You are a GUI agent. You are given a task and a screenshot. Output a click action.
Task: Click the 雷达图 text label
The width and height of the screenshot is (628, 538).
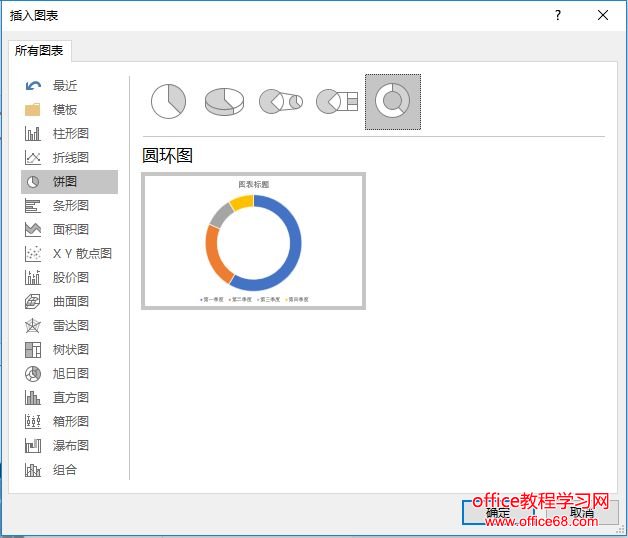pos(71,325)
